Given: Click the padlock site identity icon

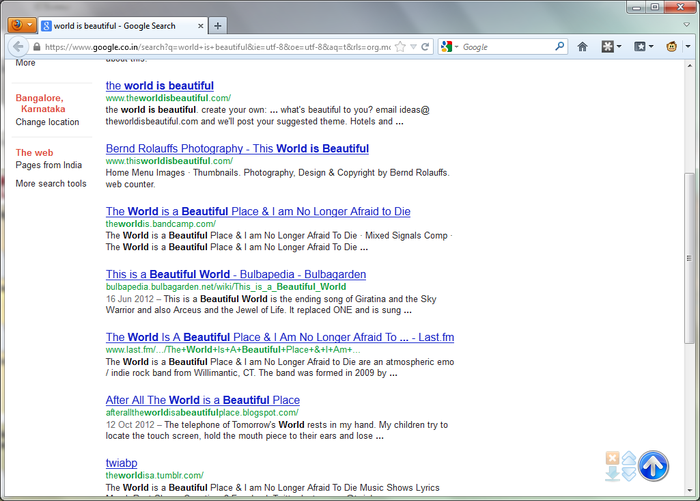Looking at the screenshot, I should point(37,47).
